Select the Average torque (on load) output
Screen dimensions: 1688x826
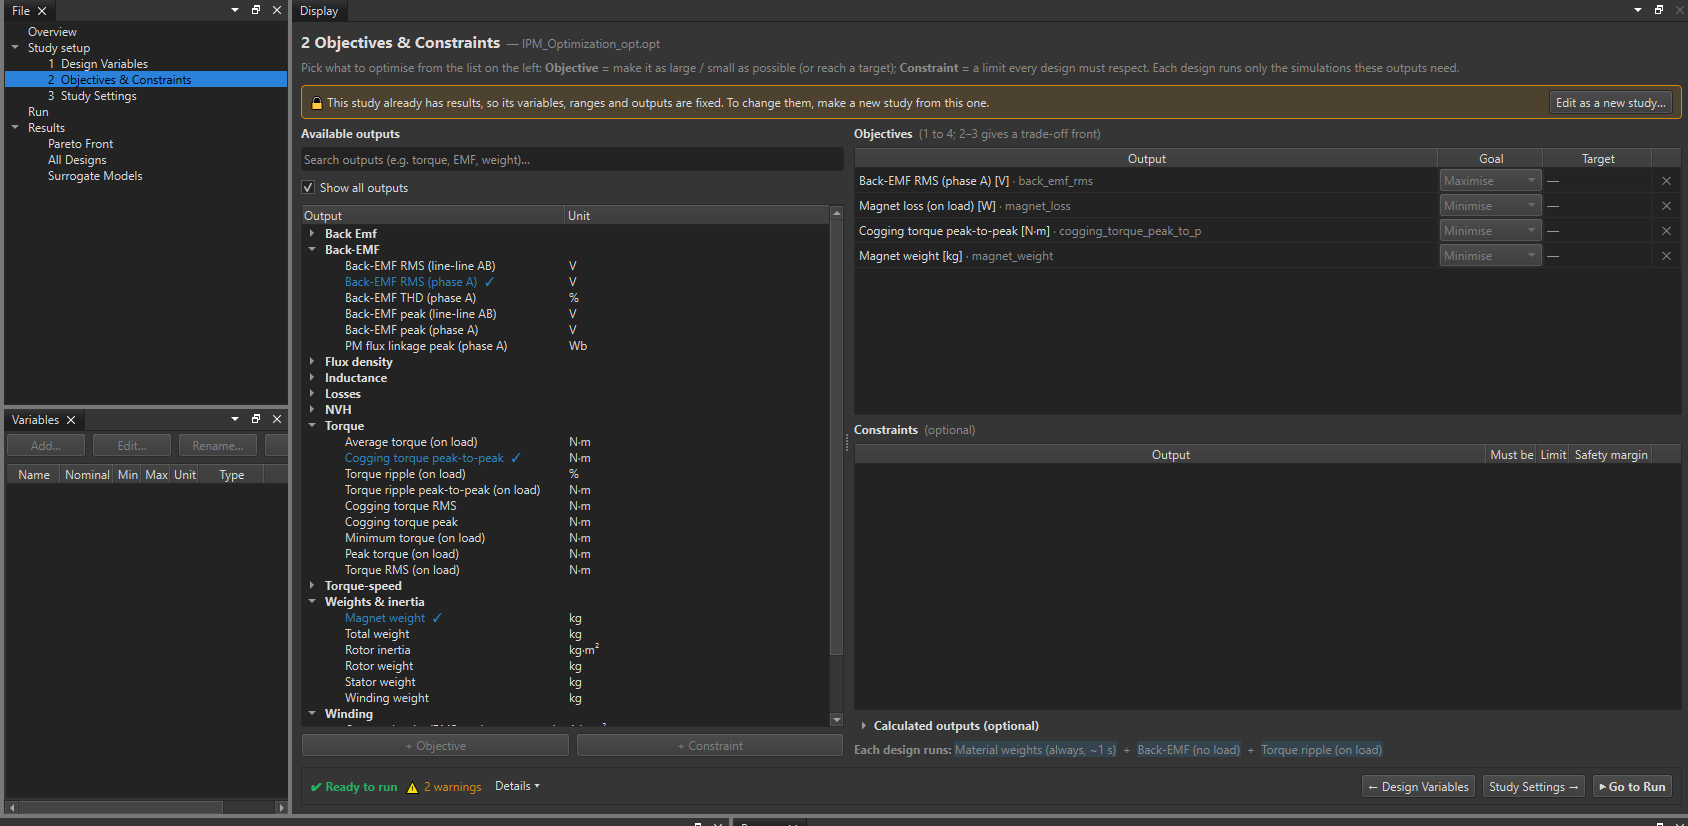coord(411,442)
